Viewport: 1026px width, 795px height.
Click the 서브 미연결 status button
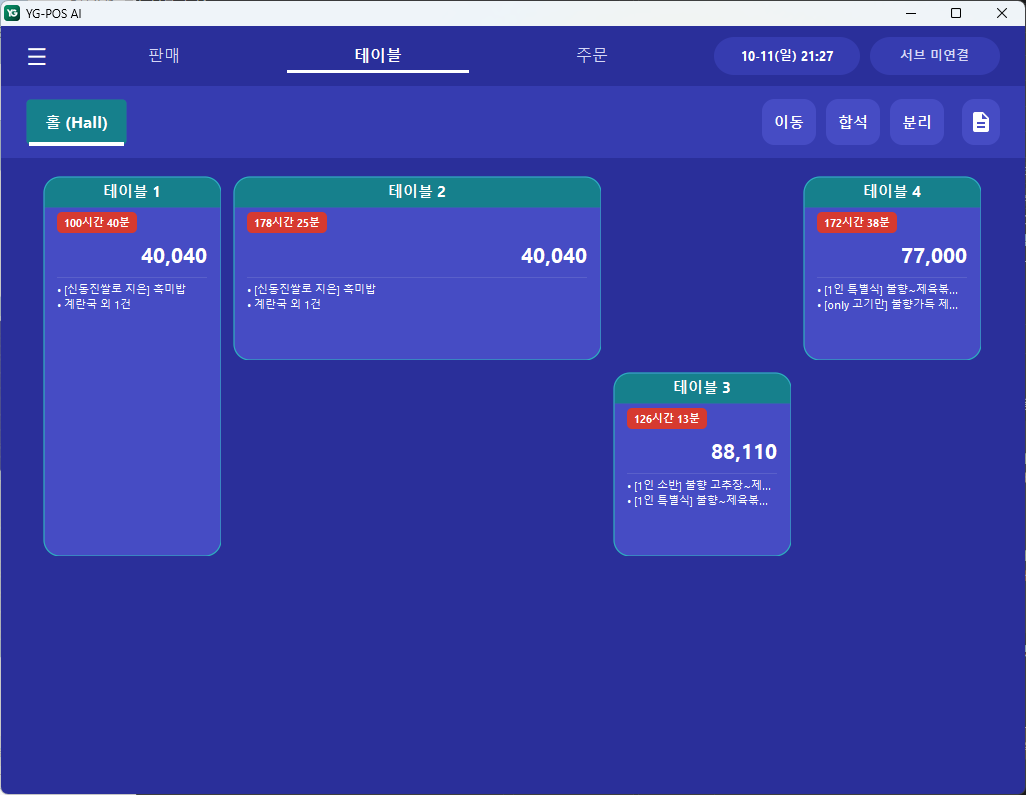(x=934, y=56)
